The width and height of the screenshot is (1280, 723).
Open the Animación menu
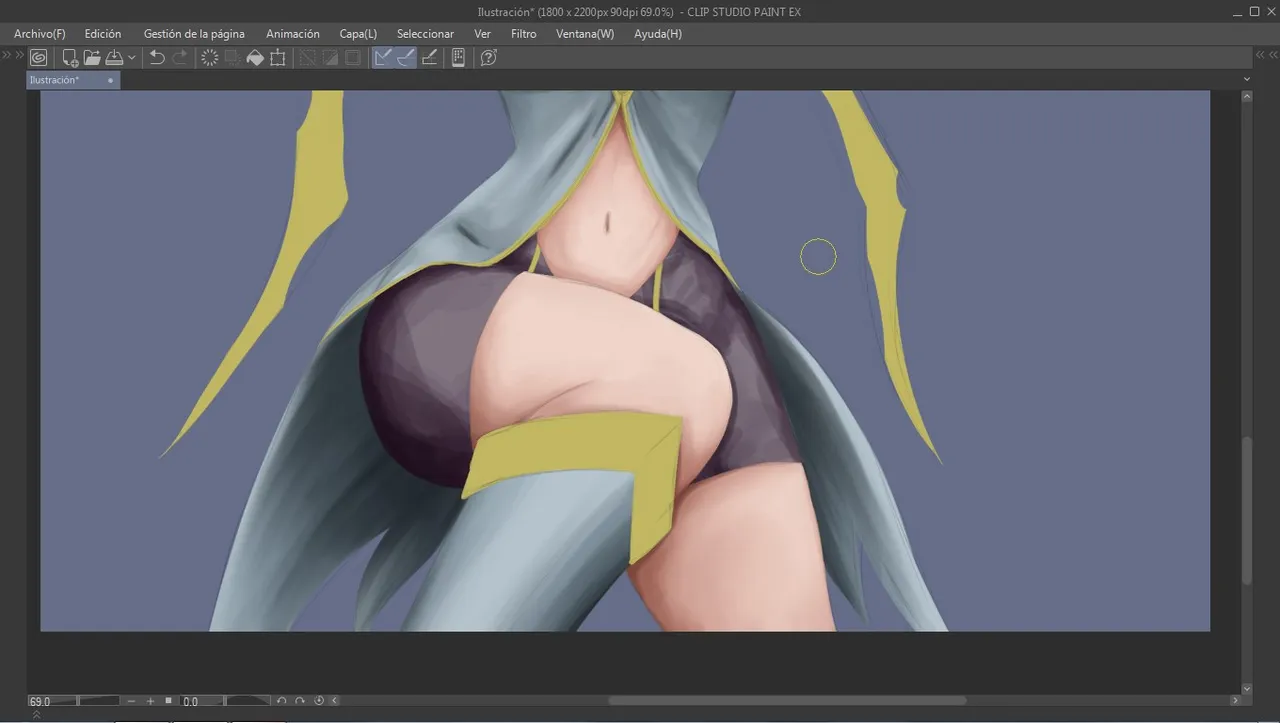pos(293,34)
